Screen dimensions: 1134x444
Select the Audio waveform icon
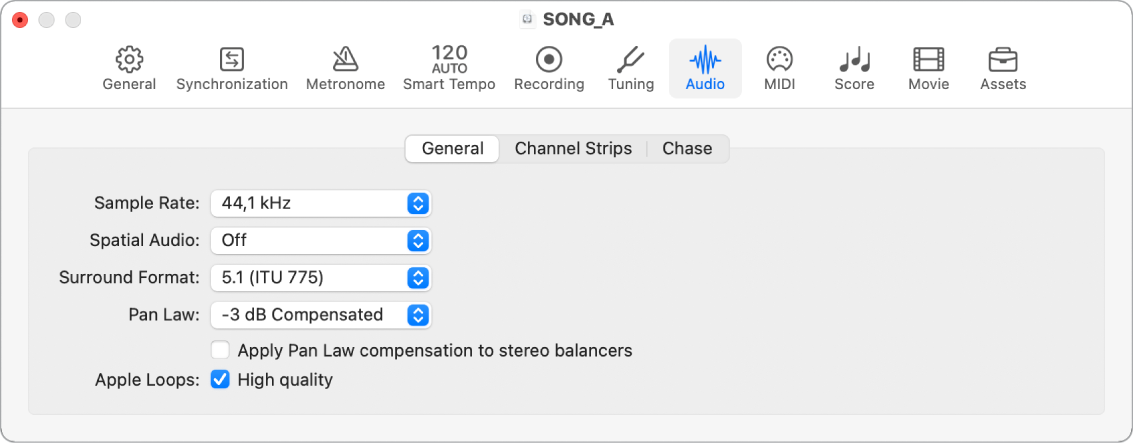(705, 60)
